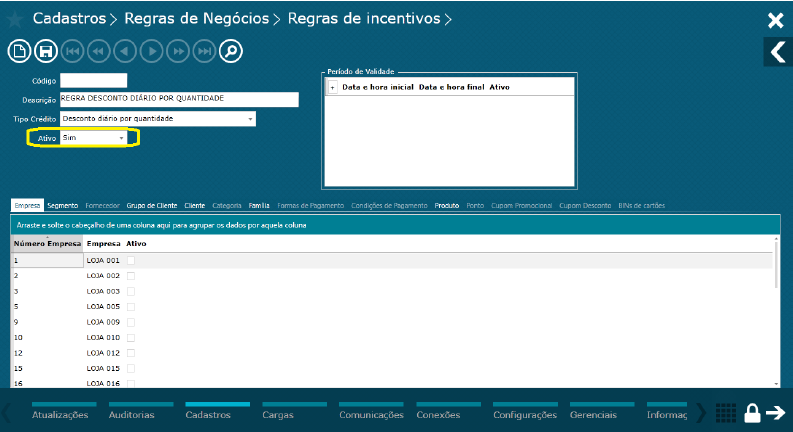
Task: Open the BINs de cartões tab
Action: click(x=641, y=205)
